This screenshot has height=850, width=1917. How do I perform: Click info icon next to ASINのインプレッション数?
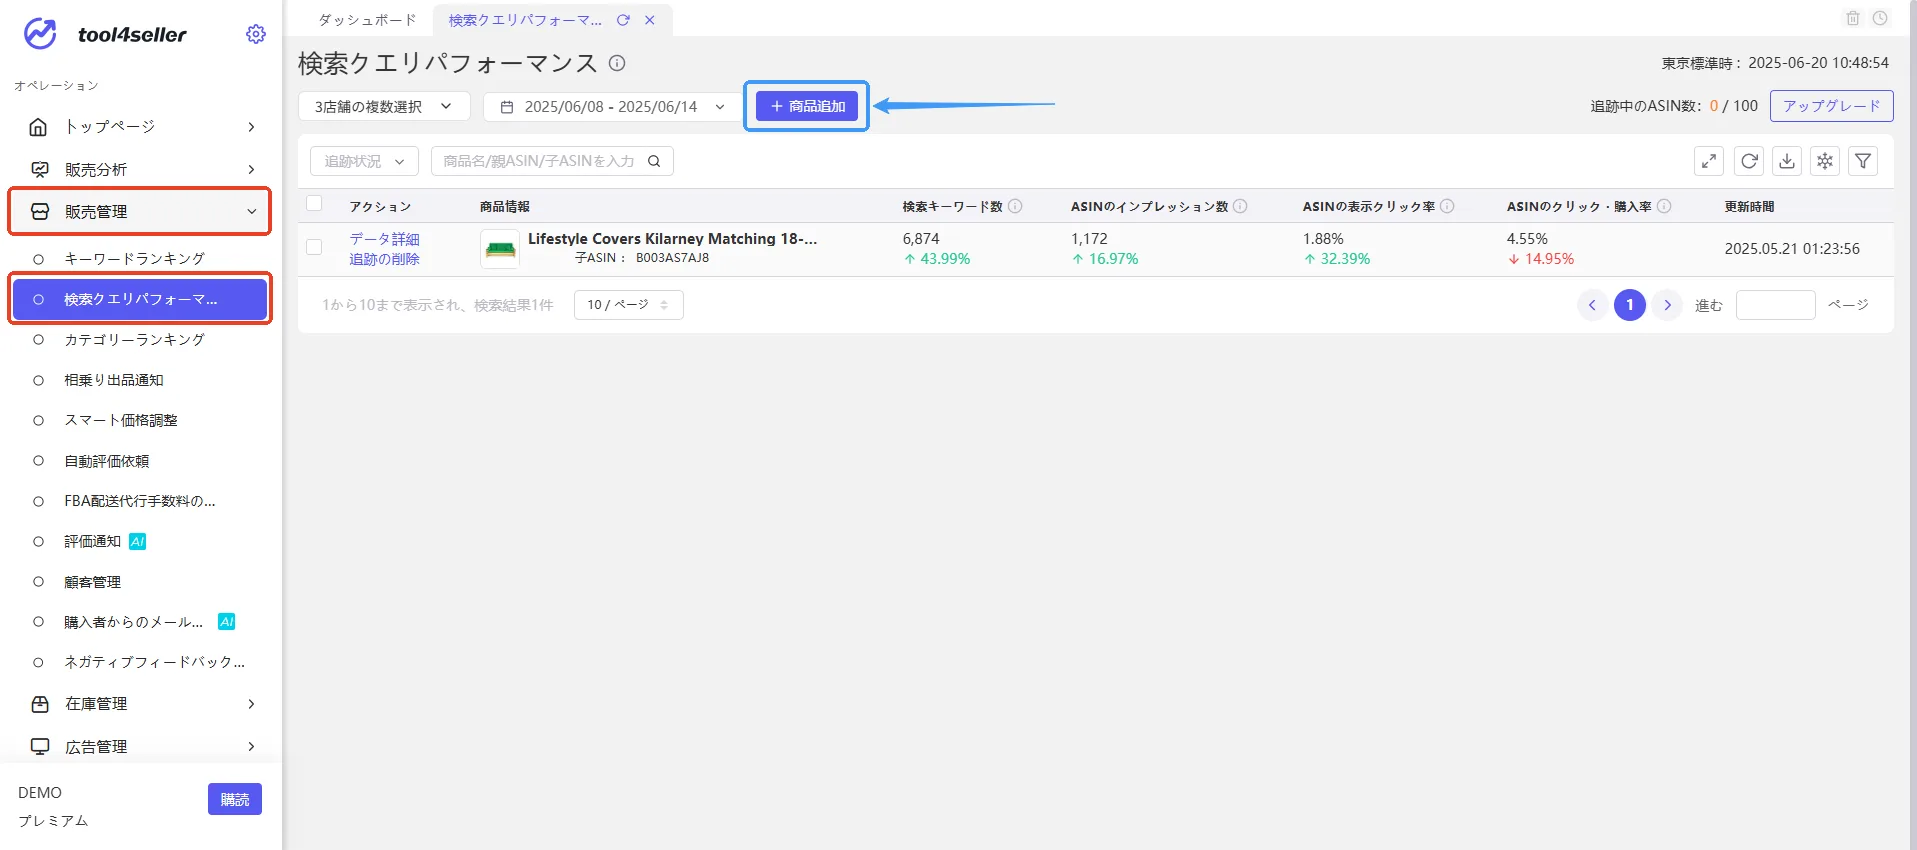[x=1240, y=206]
